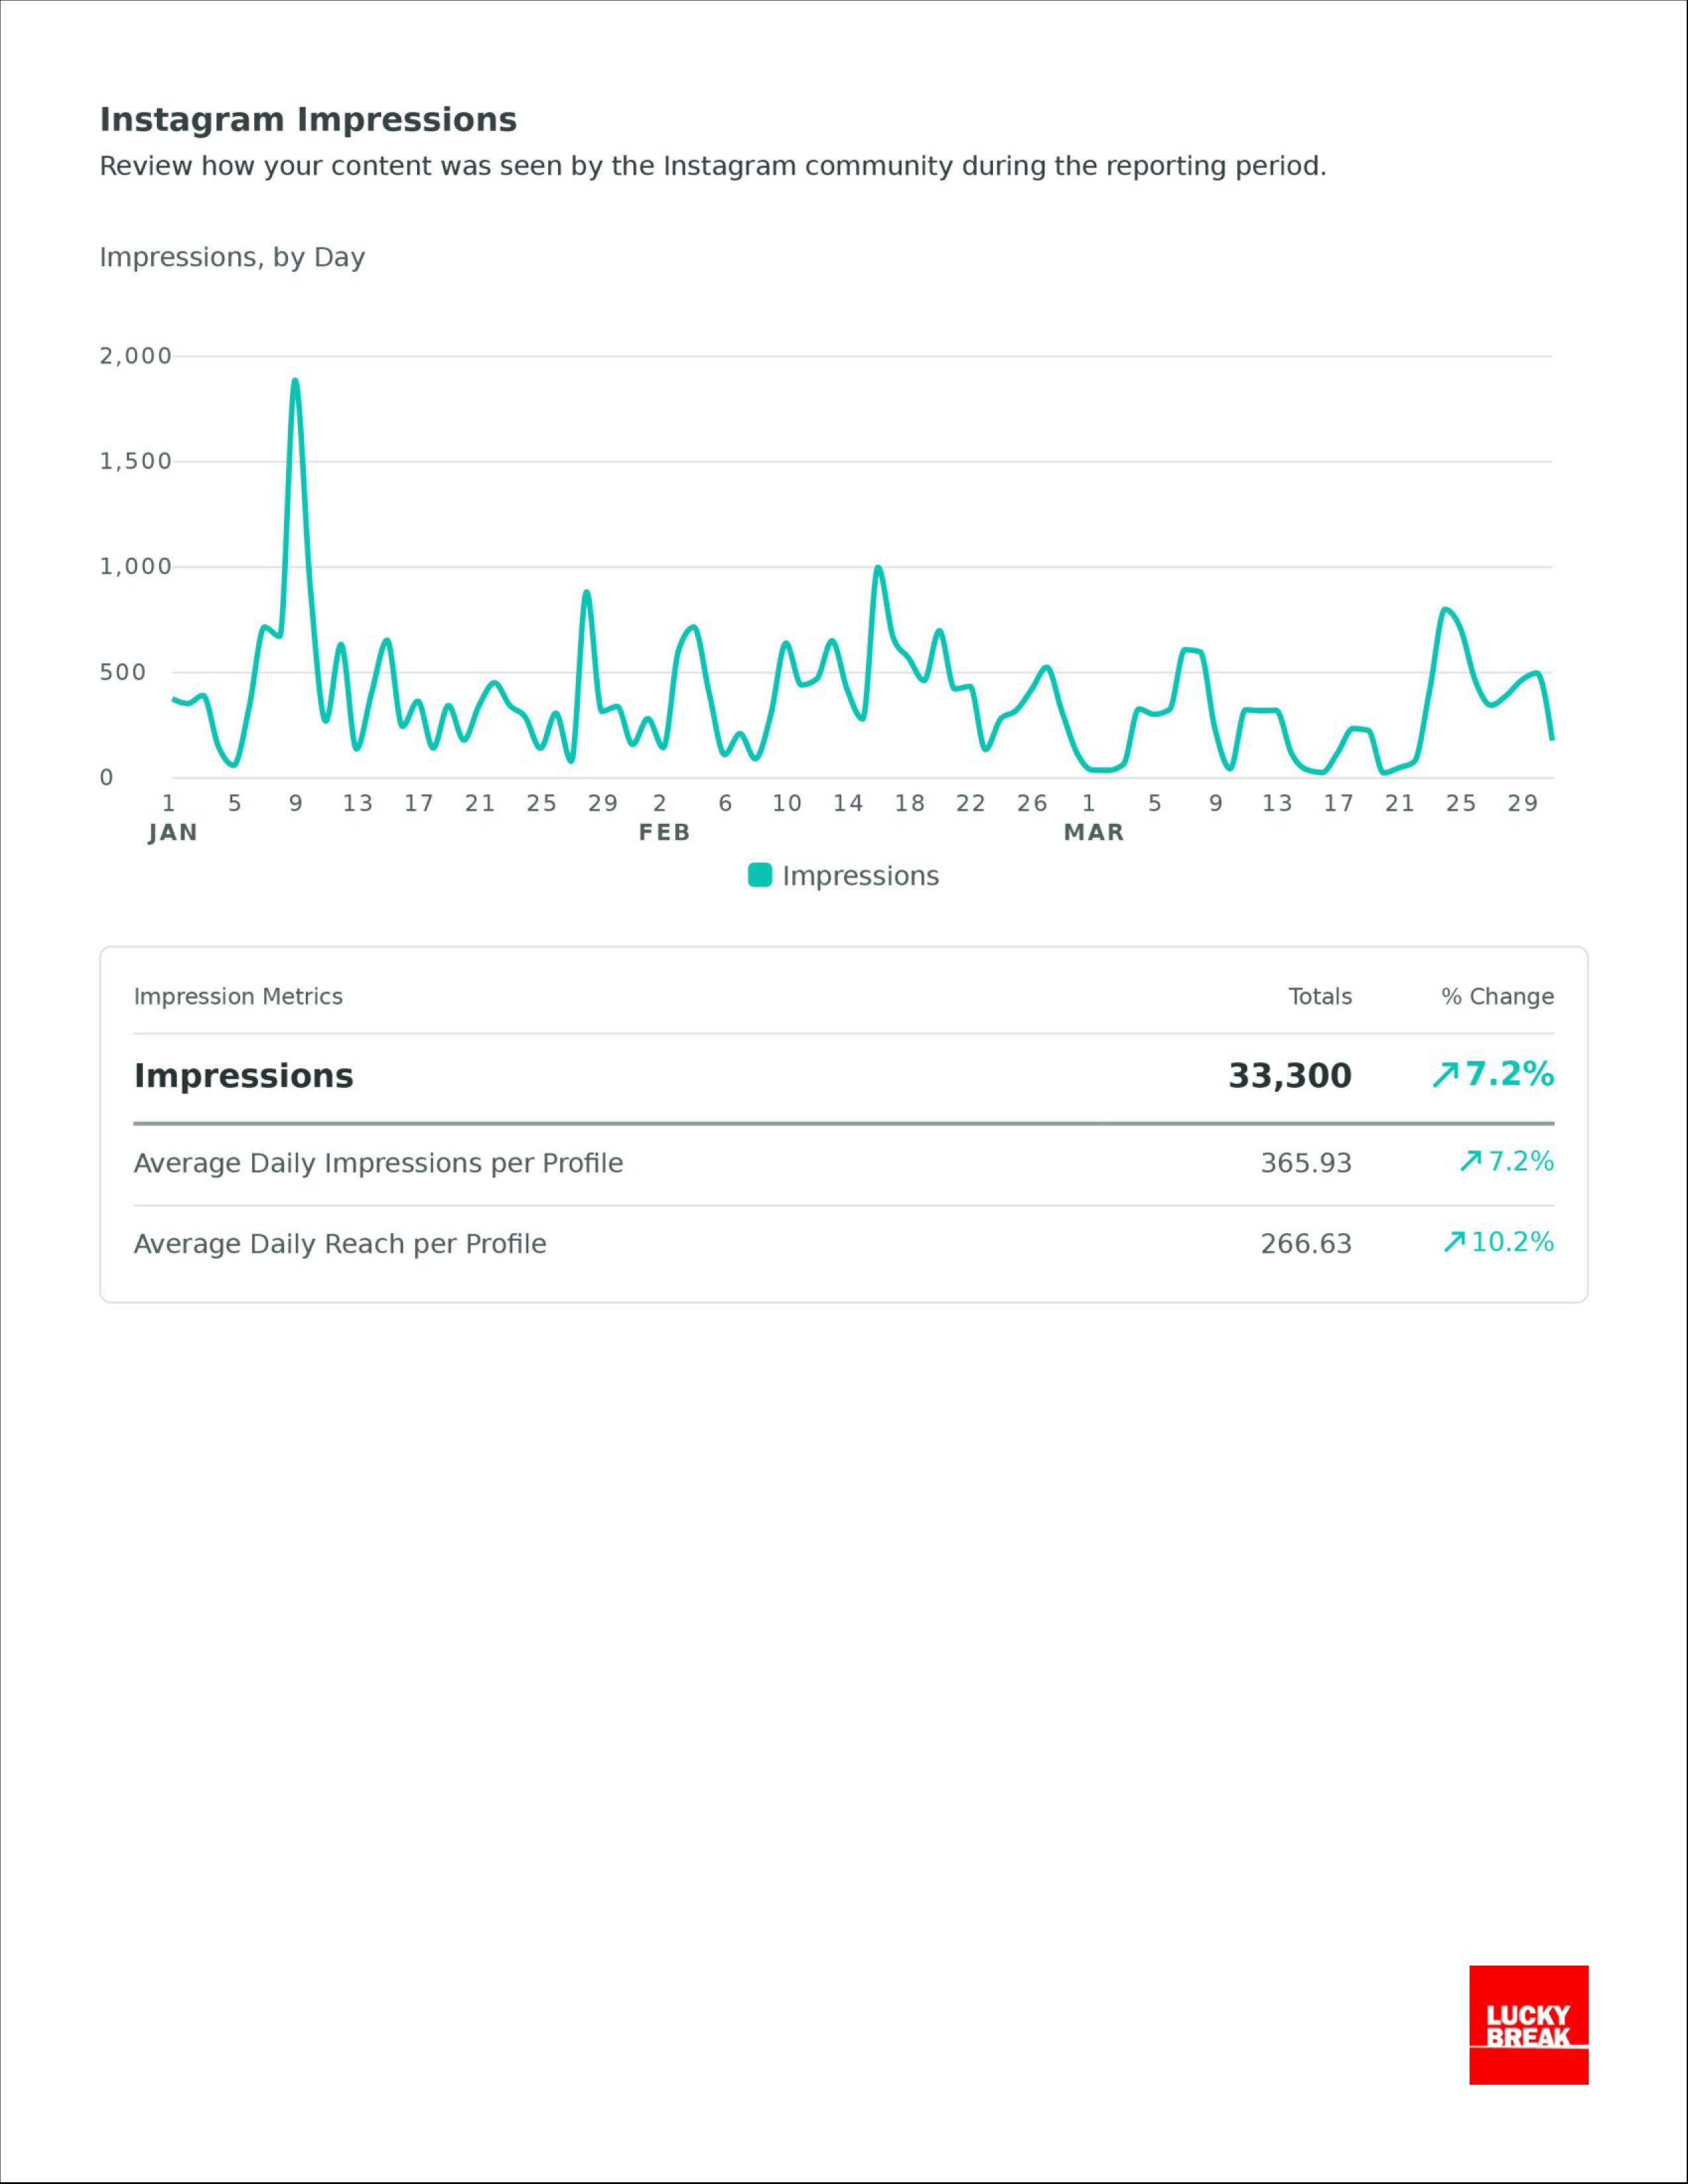Click the up arrow beside bold 7.2%

point(1445,1075)
